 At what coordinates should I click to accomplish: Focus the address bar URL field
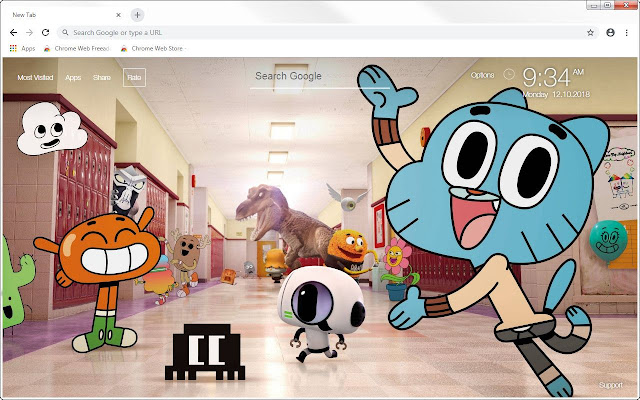(x=328, y=33)
